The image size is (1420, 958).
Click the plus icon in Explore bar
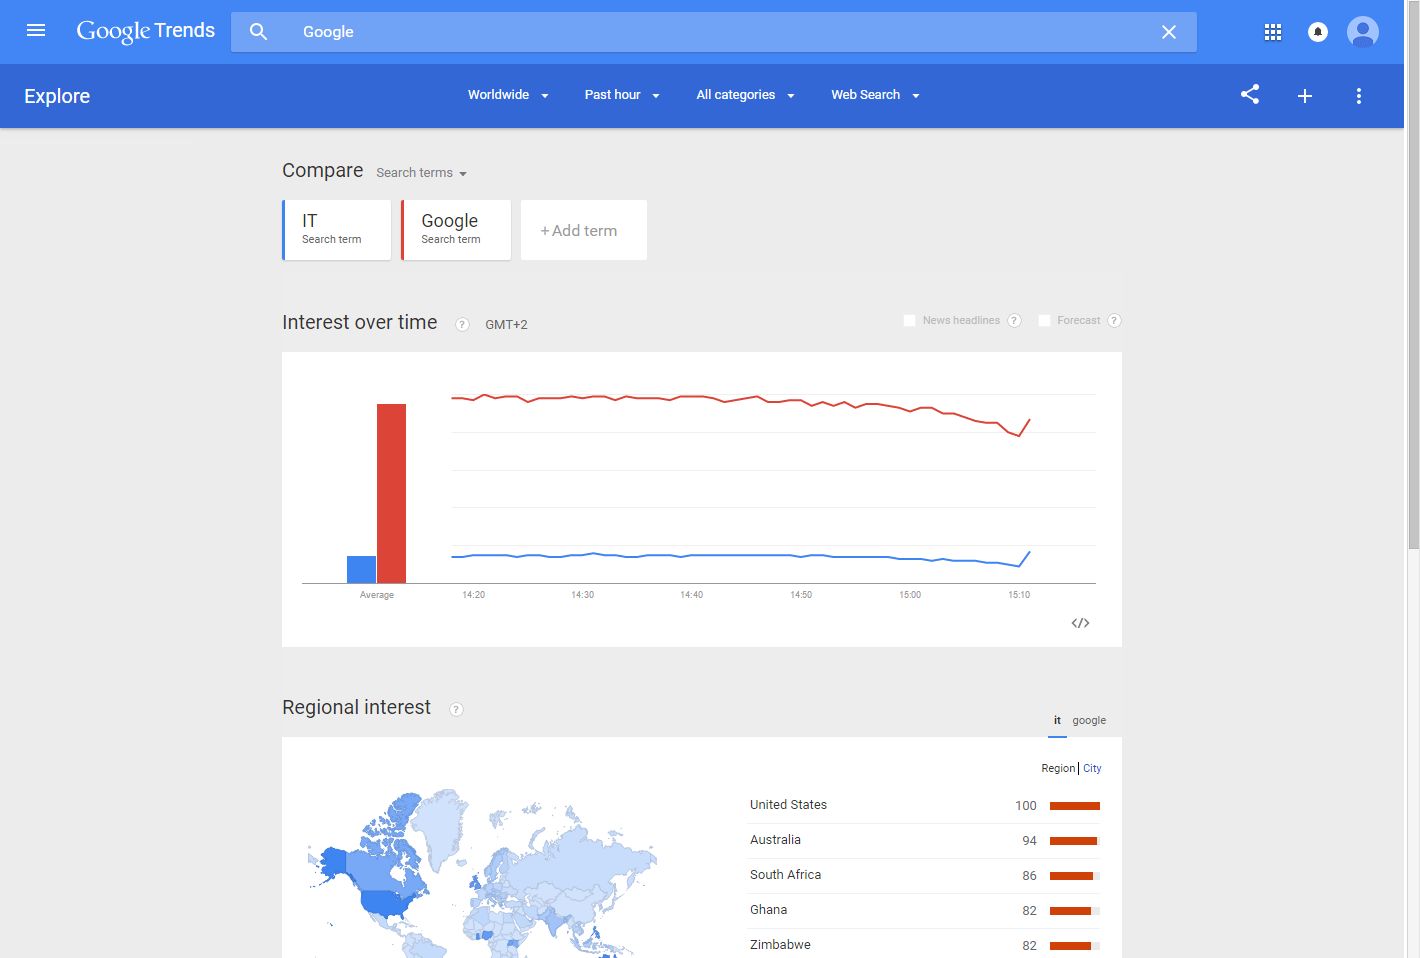[1304, 96]
